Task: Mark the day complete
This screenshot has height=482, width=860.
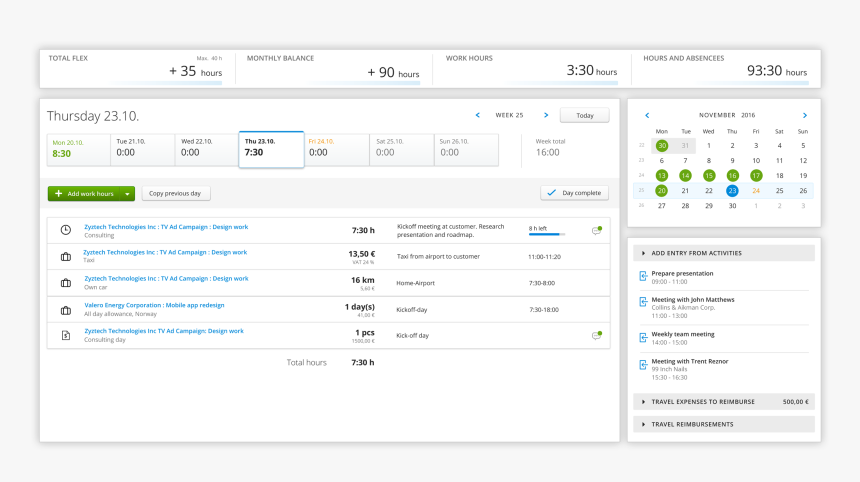Action: point(574,193)
